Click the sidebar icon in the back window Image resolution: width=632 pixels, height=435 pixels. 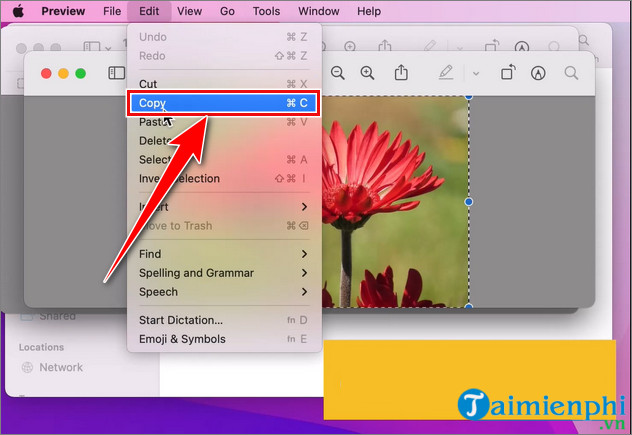[91, 47]
